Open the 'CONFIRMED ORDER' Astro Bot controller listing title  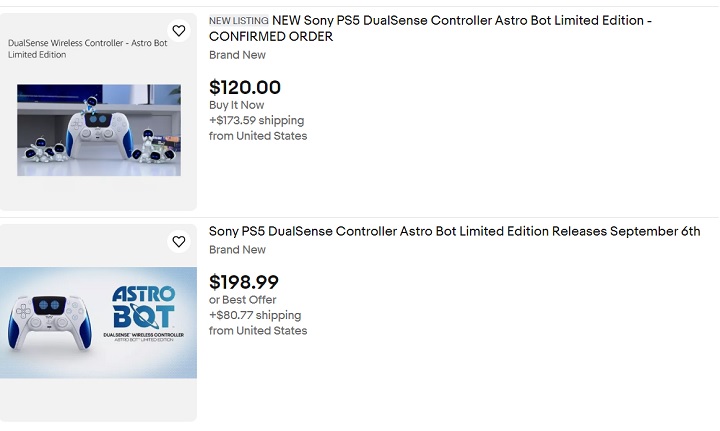(430, 28)
